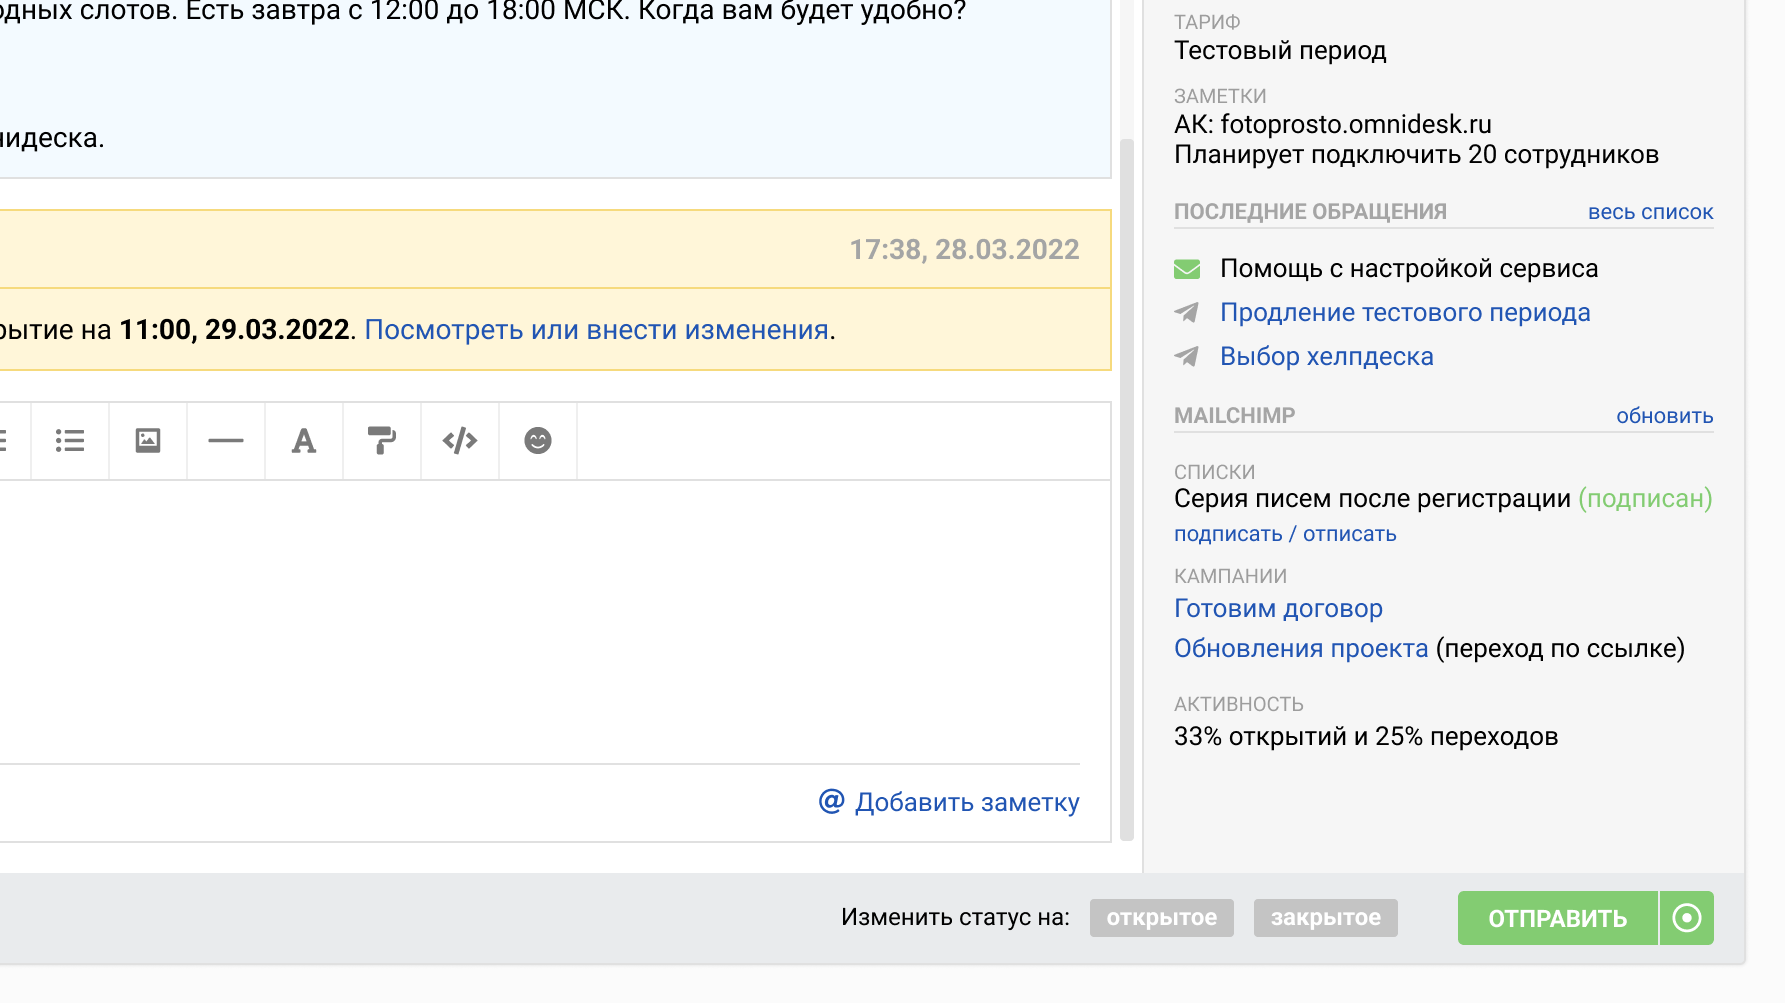Click the insert image icon
The image size is (1785, 1003).
[147, 440]
